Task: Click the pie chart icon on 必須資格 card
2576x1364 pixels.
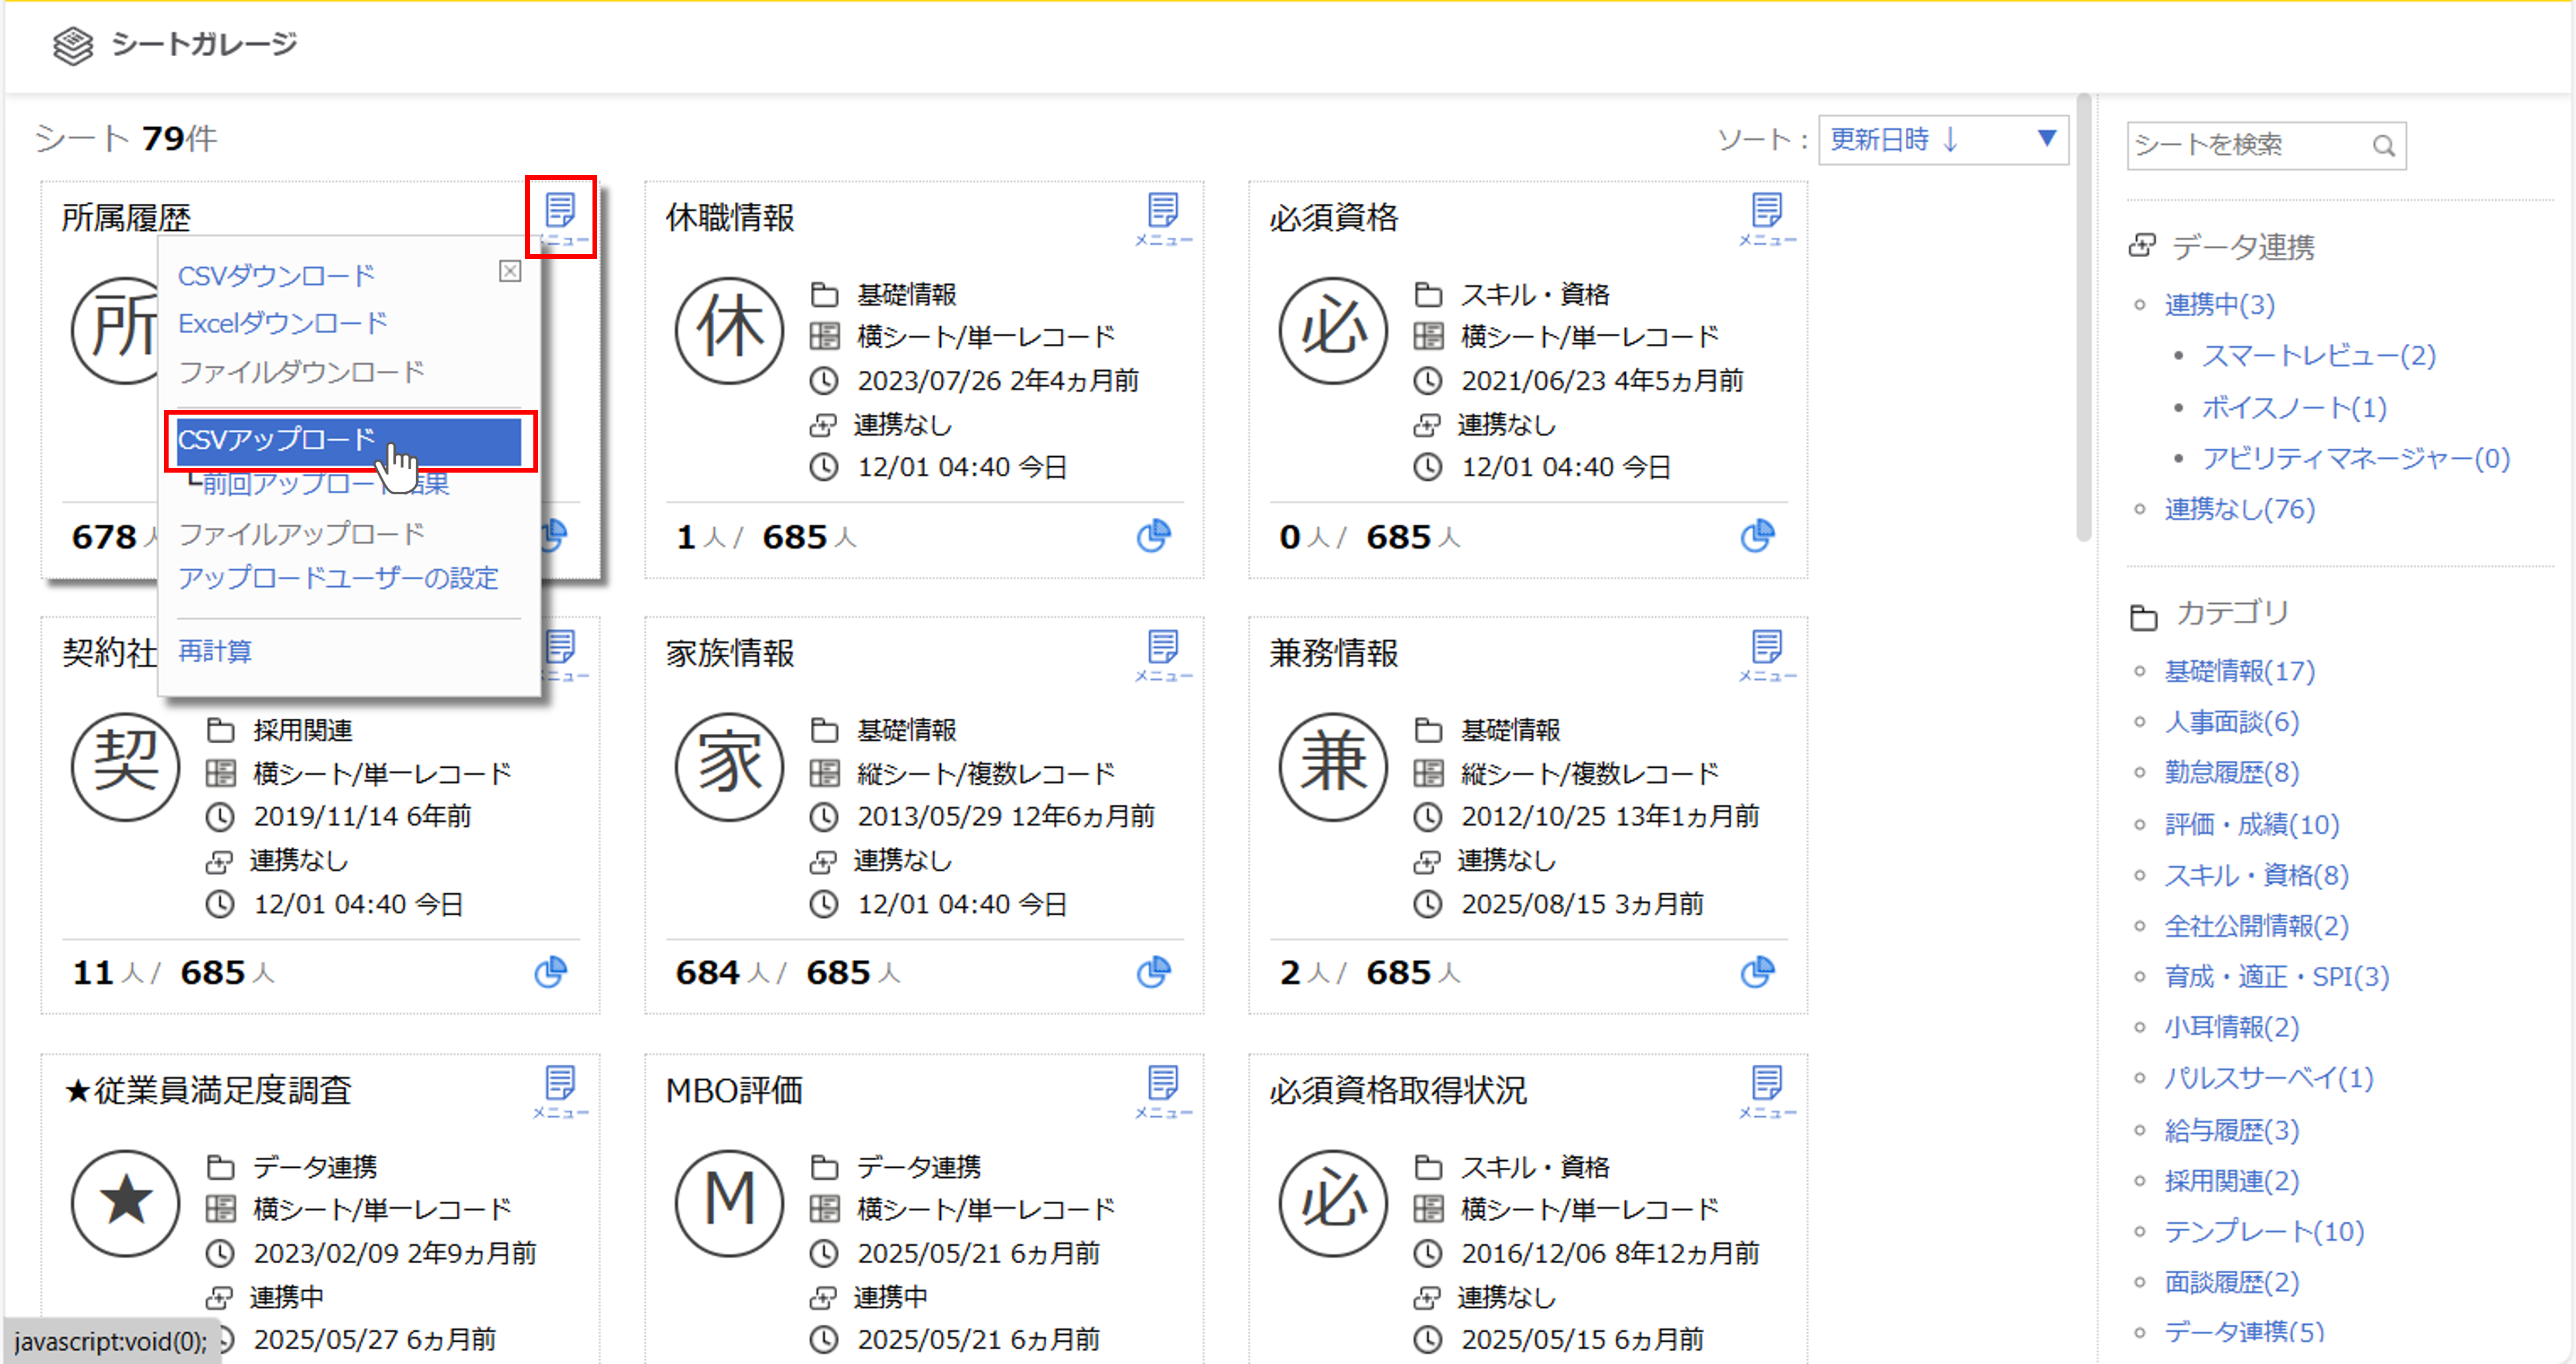Action: coord(1757,536)
